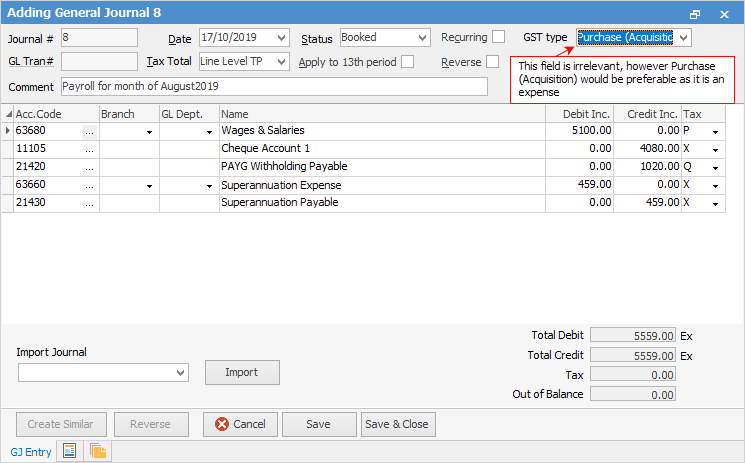
Task: Click into the Comment text field
Action: (x=273, y=87)
